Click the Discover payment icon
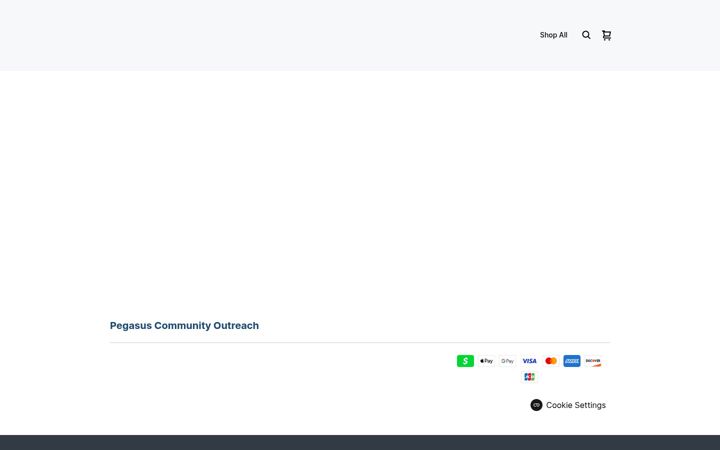The height and width of the screenshot is (450, 720). coord(593,361)
